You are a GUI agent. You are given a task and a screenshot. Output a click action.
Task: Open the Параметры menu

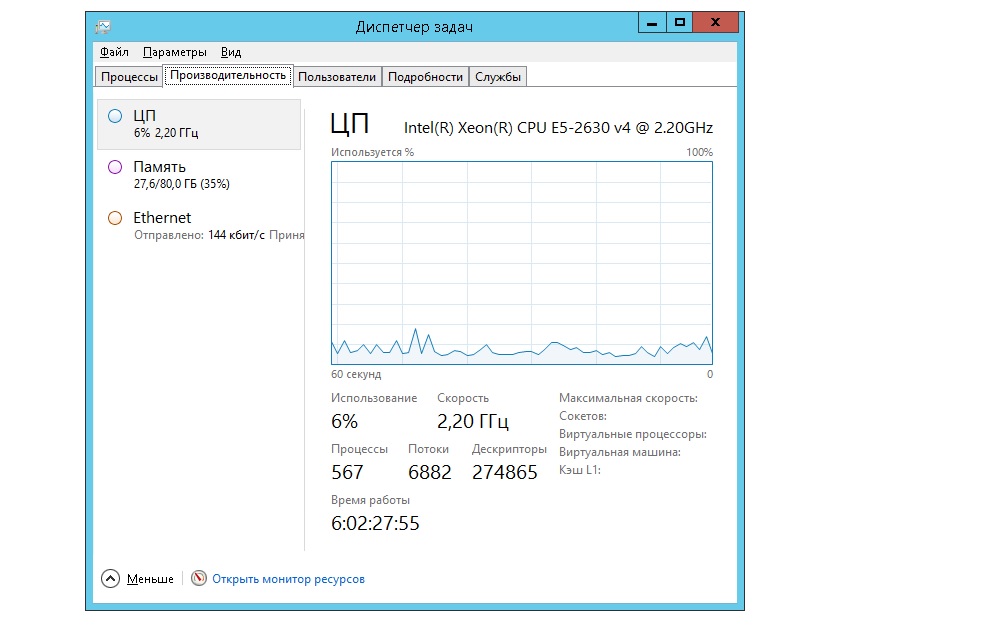click(x=175, y=52)
